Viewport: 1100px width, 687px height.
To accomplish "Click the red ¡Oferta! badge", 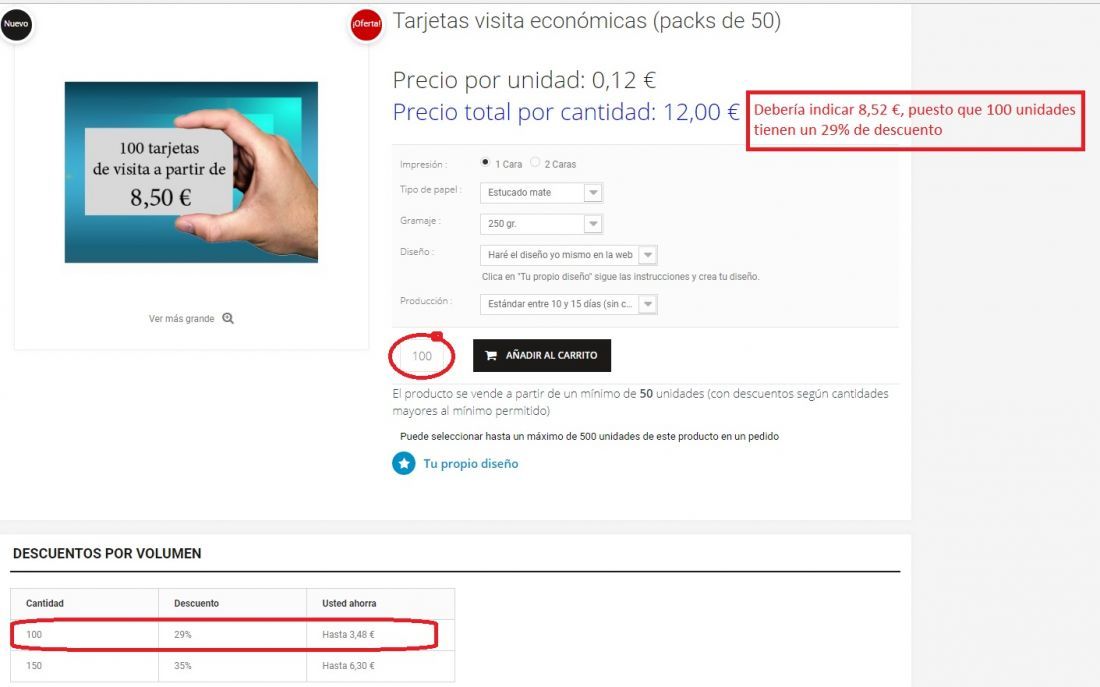I will coord(366,25).
